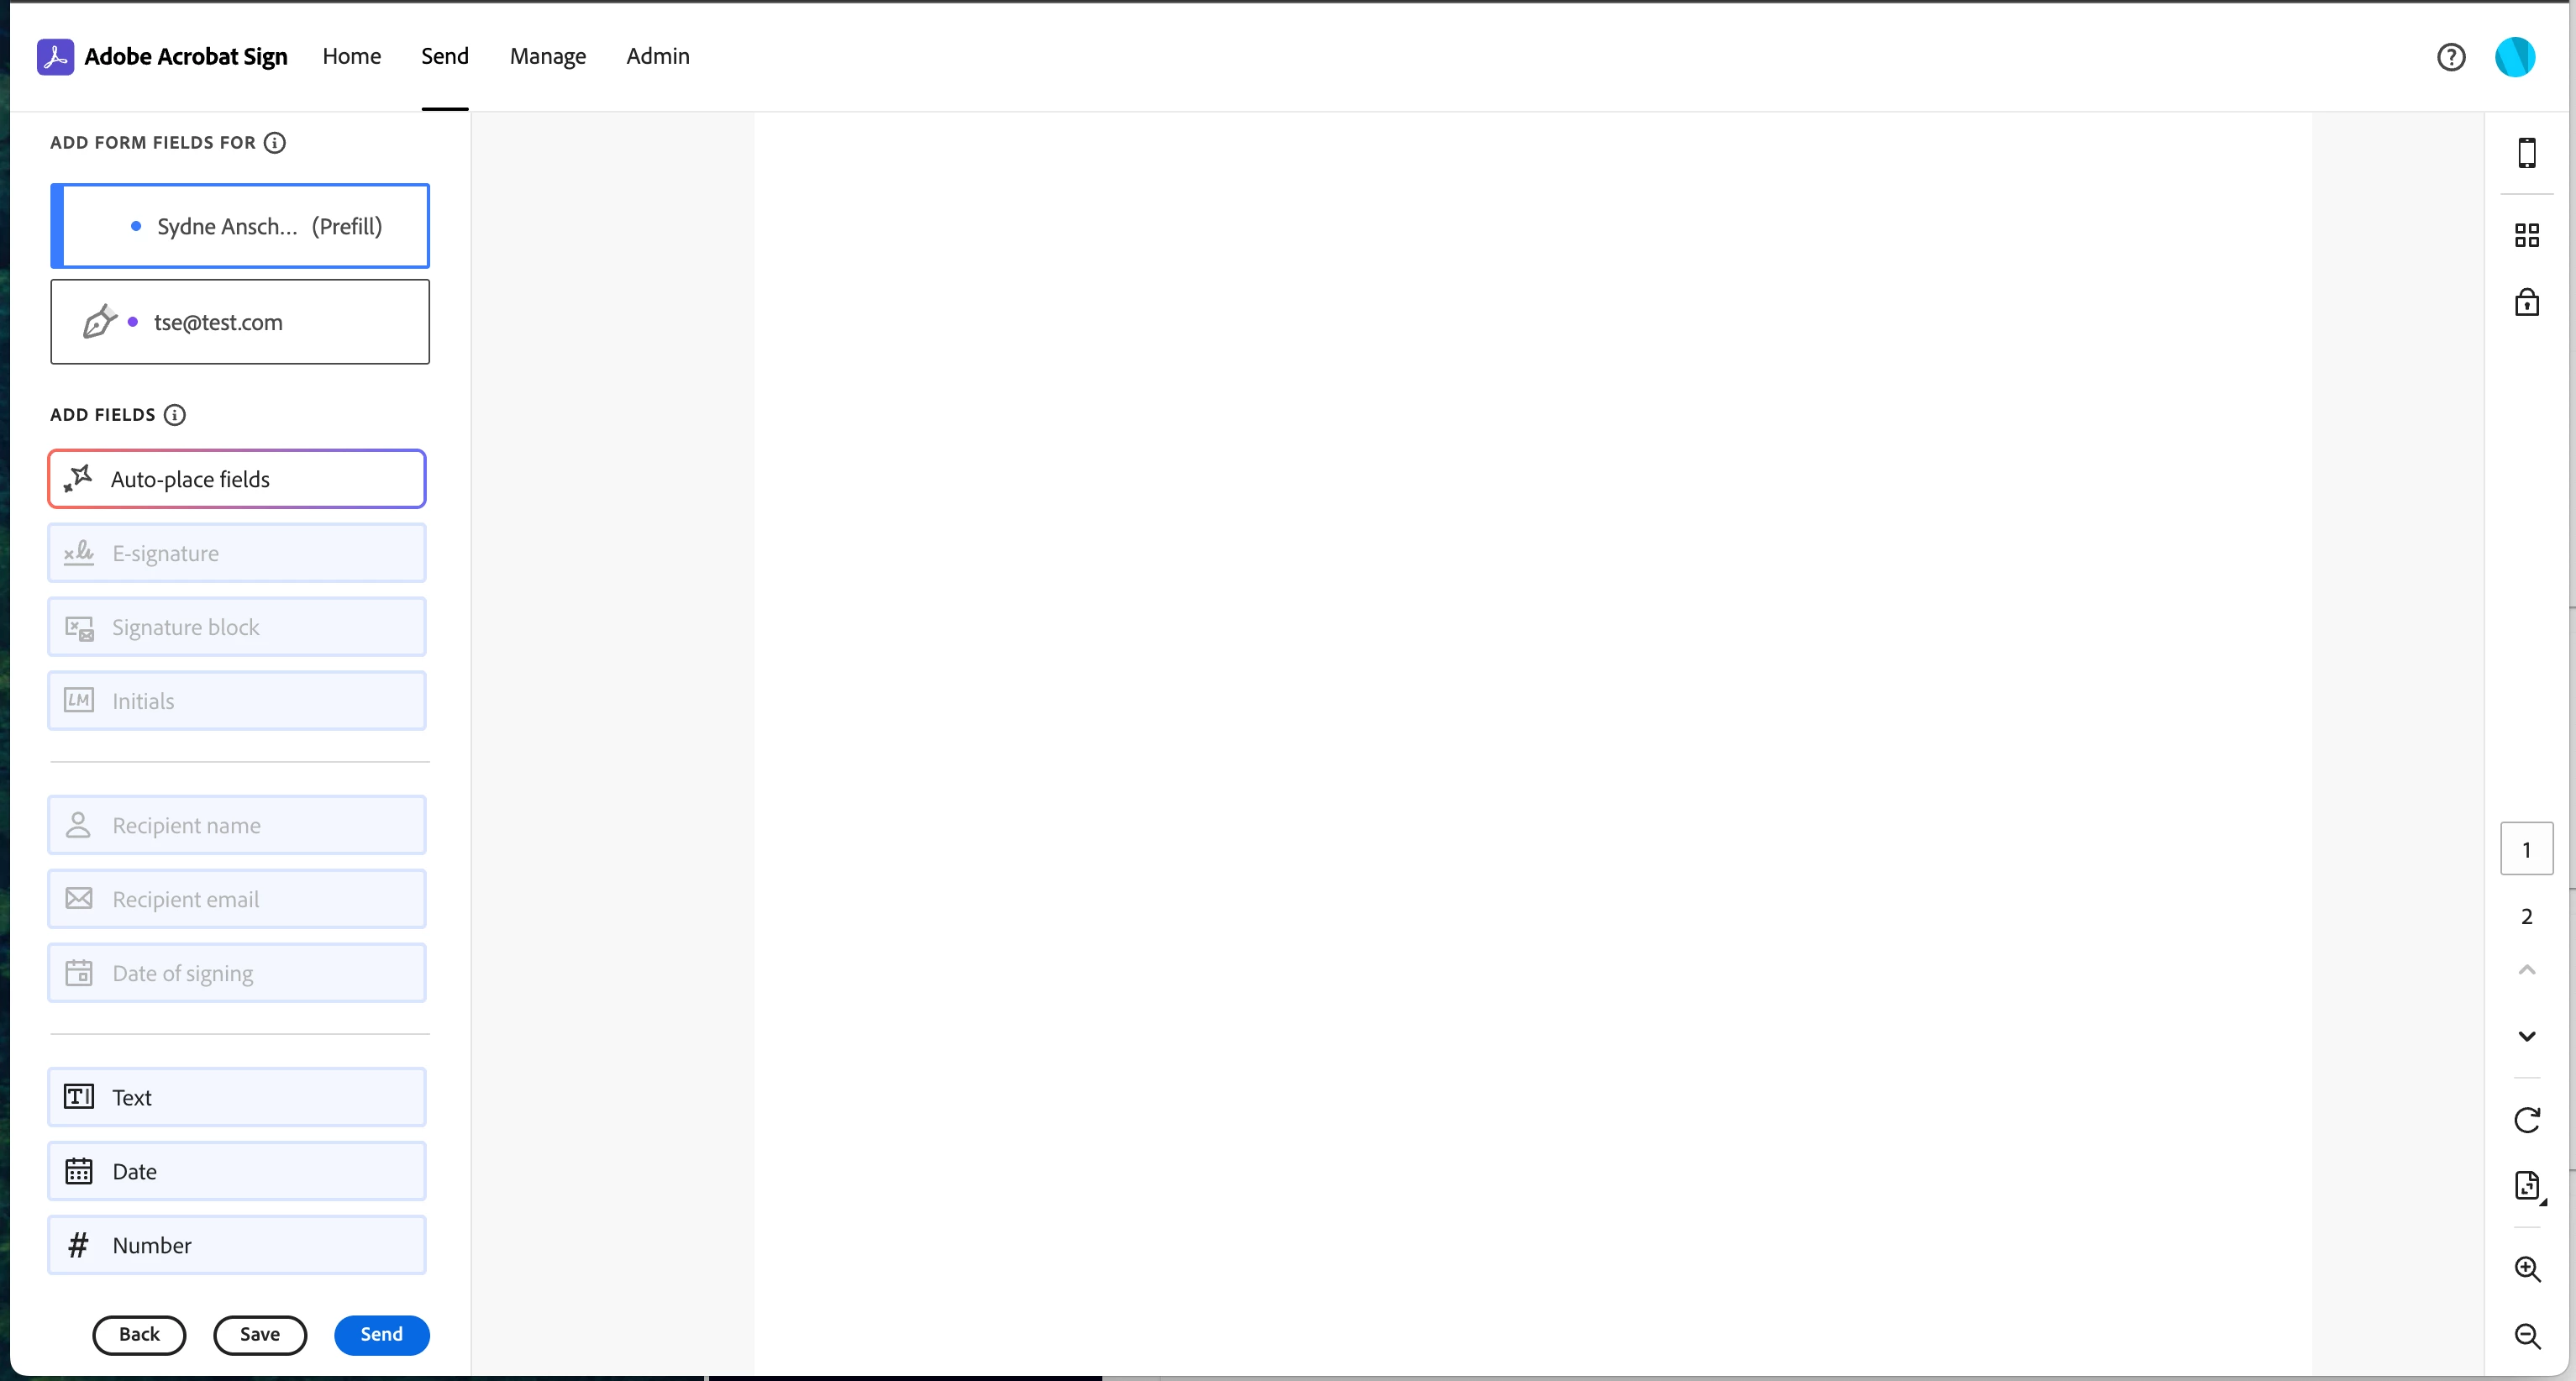The image size is (2576, 1381).
Task: Click info icon next to Add Fields
Action: tap(175, 415)
